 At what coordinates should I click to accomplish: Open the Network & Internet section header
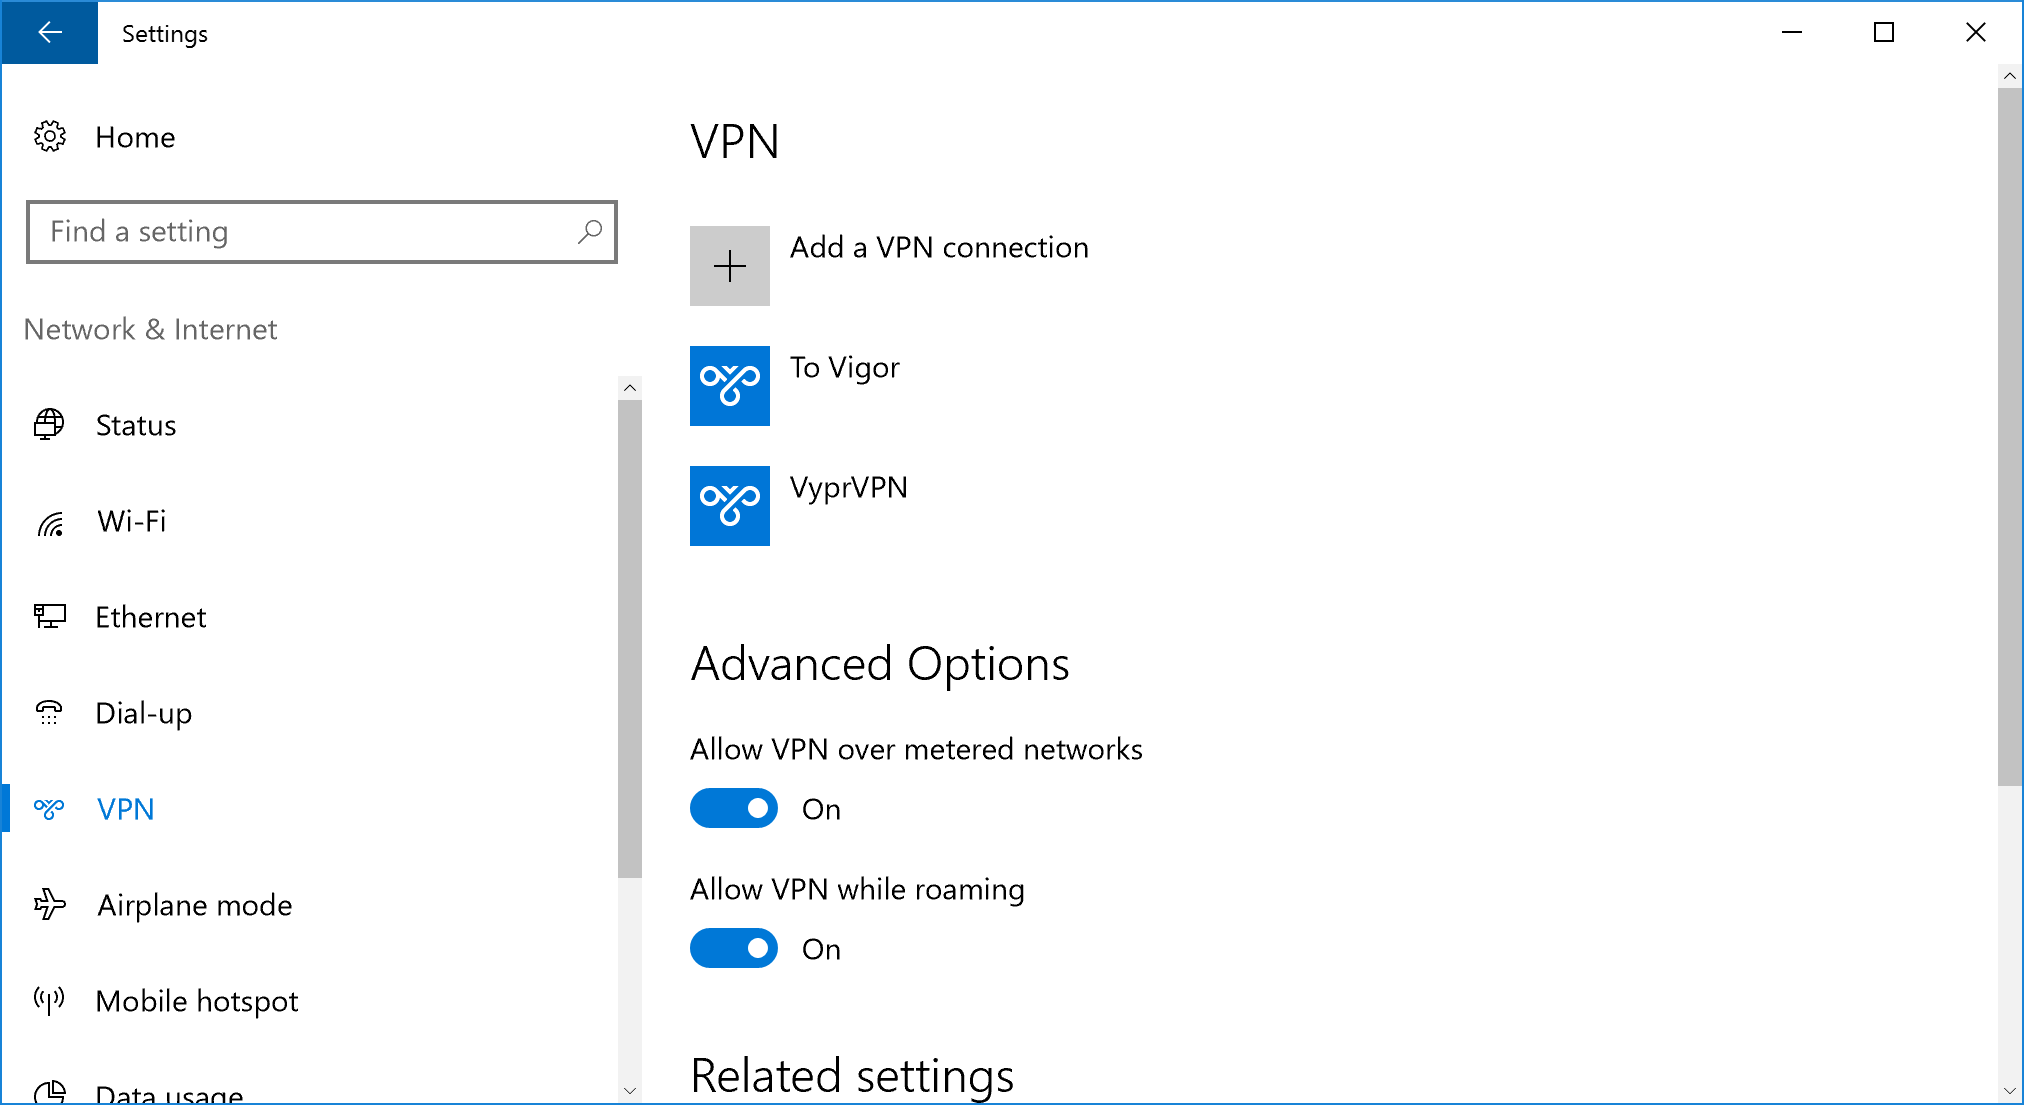(x=150, y=329)
